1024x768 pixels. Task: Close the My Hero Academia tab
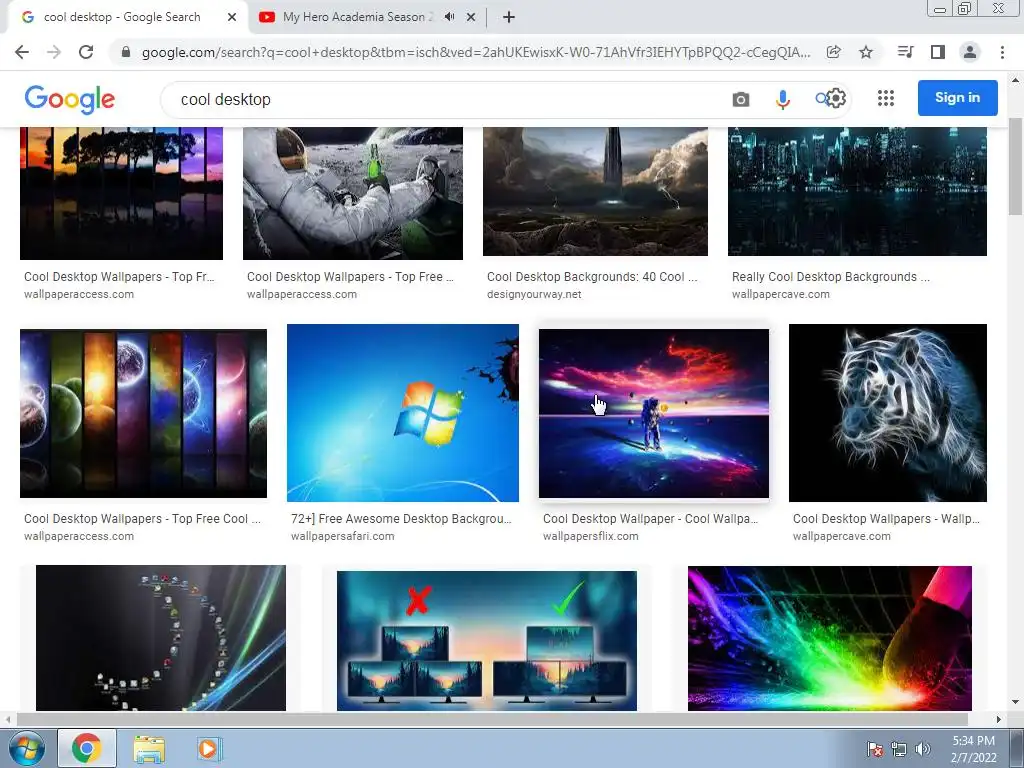pyautogui.click(x=471, y=17)
